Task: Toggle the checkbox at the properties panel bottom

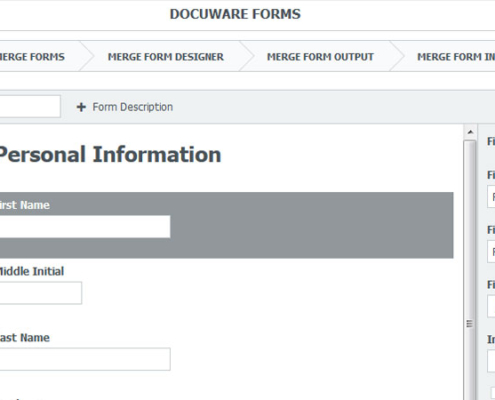Action: (x=493, y=393)
